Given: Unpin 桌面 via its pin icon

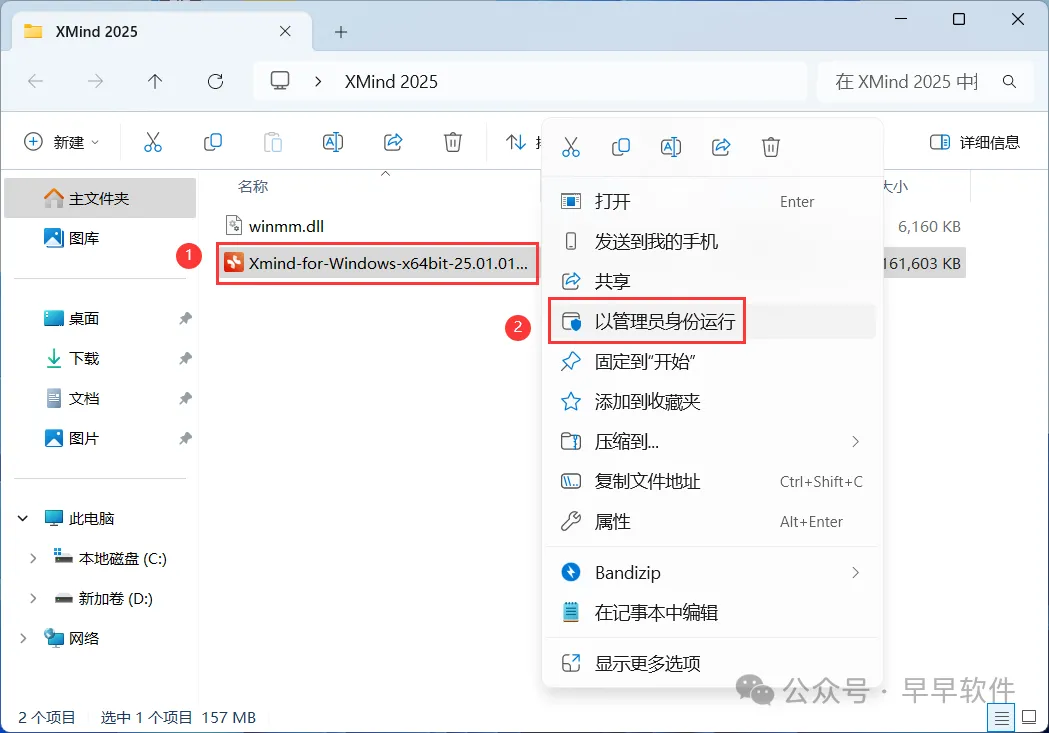Looking at the screenshot, I should coord(185,318).
